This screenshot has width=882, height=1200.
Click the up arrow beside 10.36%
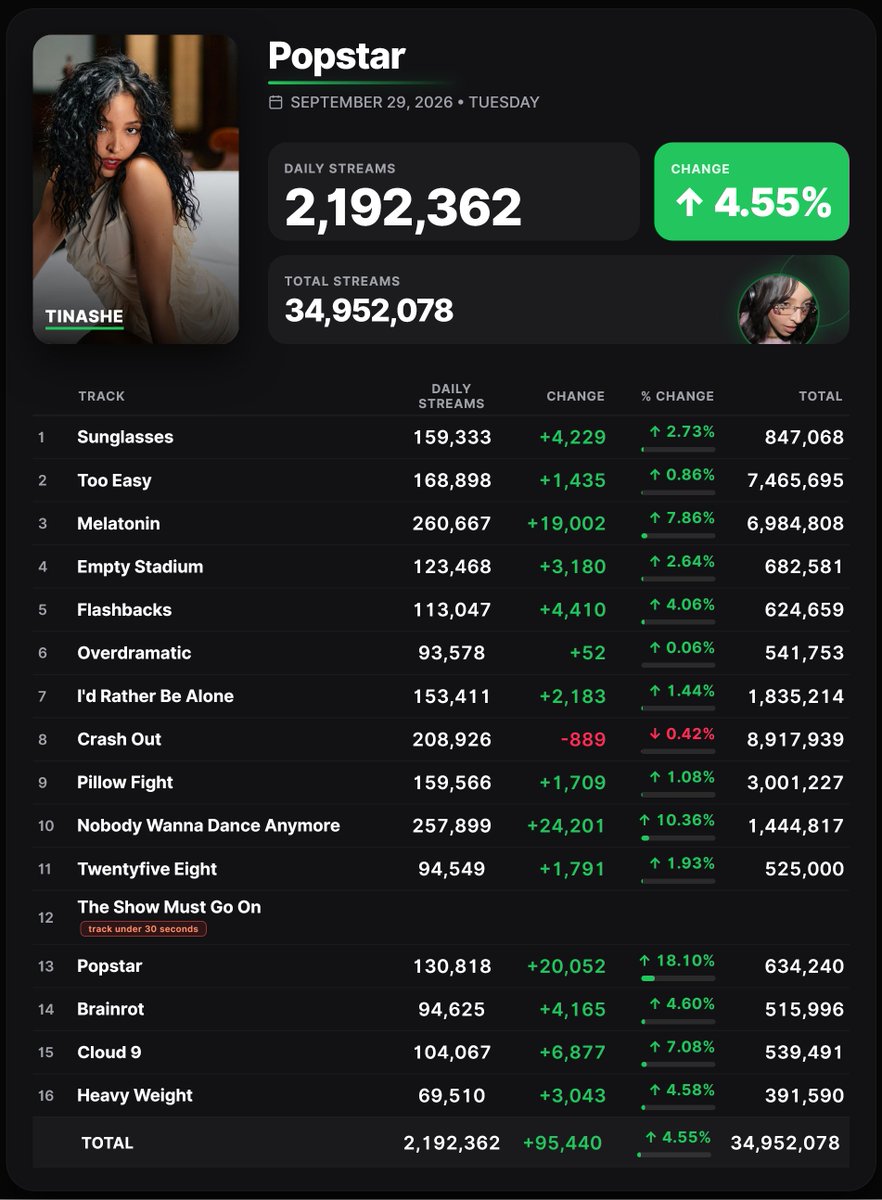click(x=645, y=820)
